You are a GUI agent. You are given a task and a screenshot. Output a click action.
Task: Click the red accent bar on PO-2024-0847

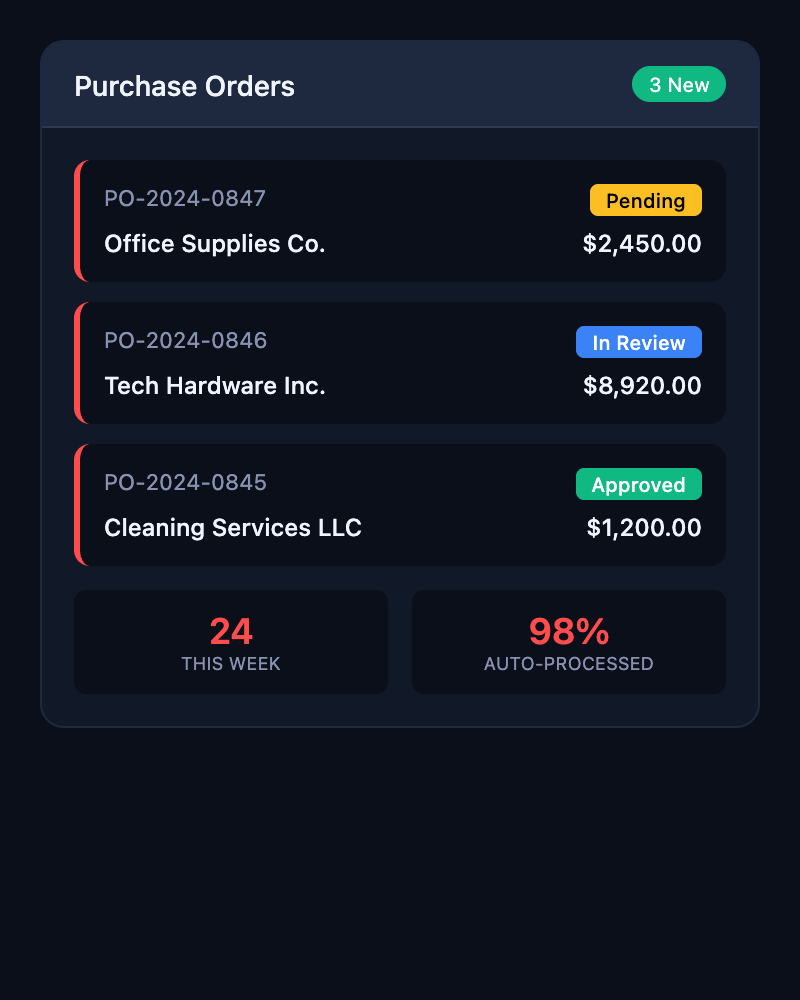[80, 220]
